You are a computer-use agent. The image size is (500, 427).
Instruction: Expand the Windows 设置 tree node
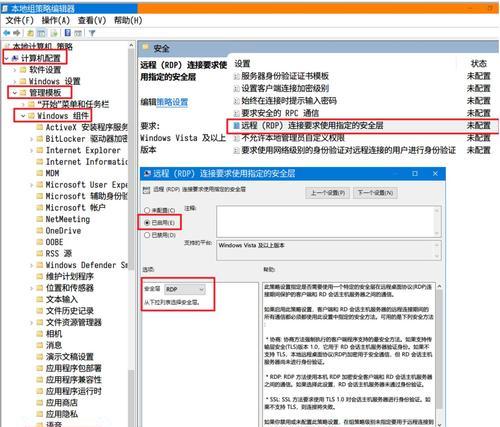pyautogui.click(x=15, y=81)
